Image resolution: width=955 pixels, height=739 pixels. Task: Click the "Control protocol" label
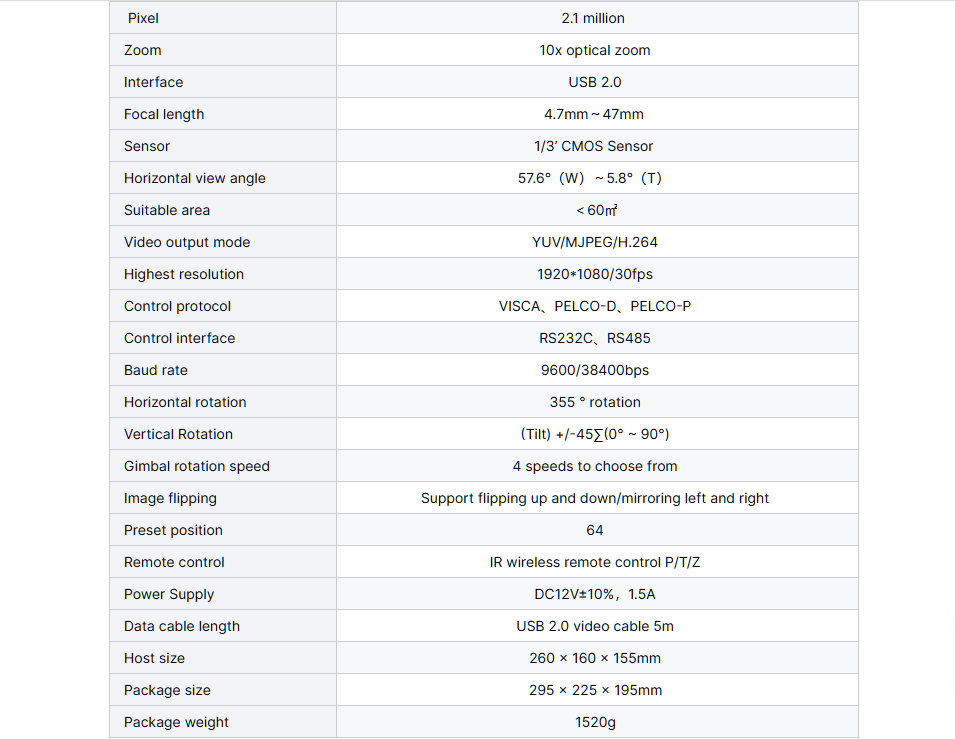pyautogui.click(x=177, y=306)
